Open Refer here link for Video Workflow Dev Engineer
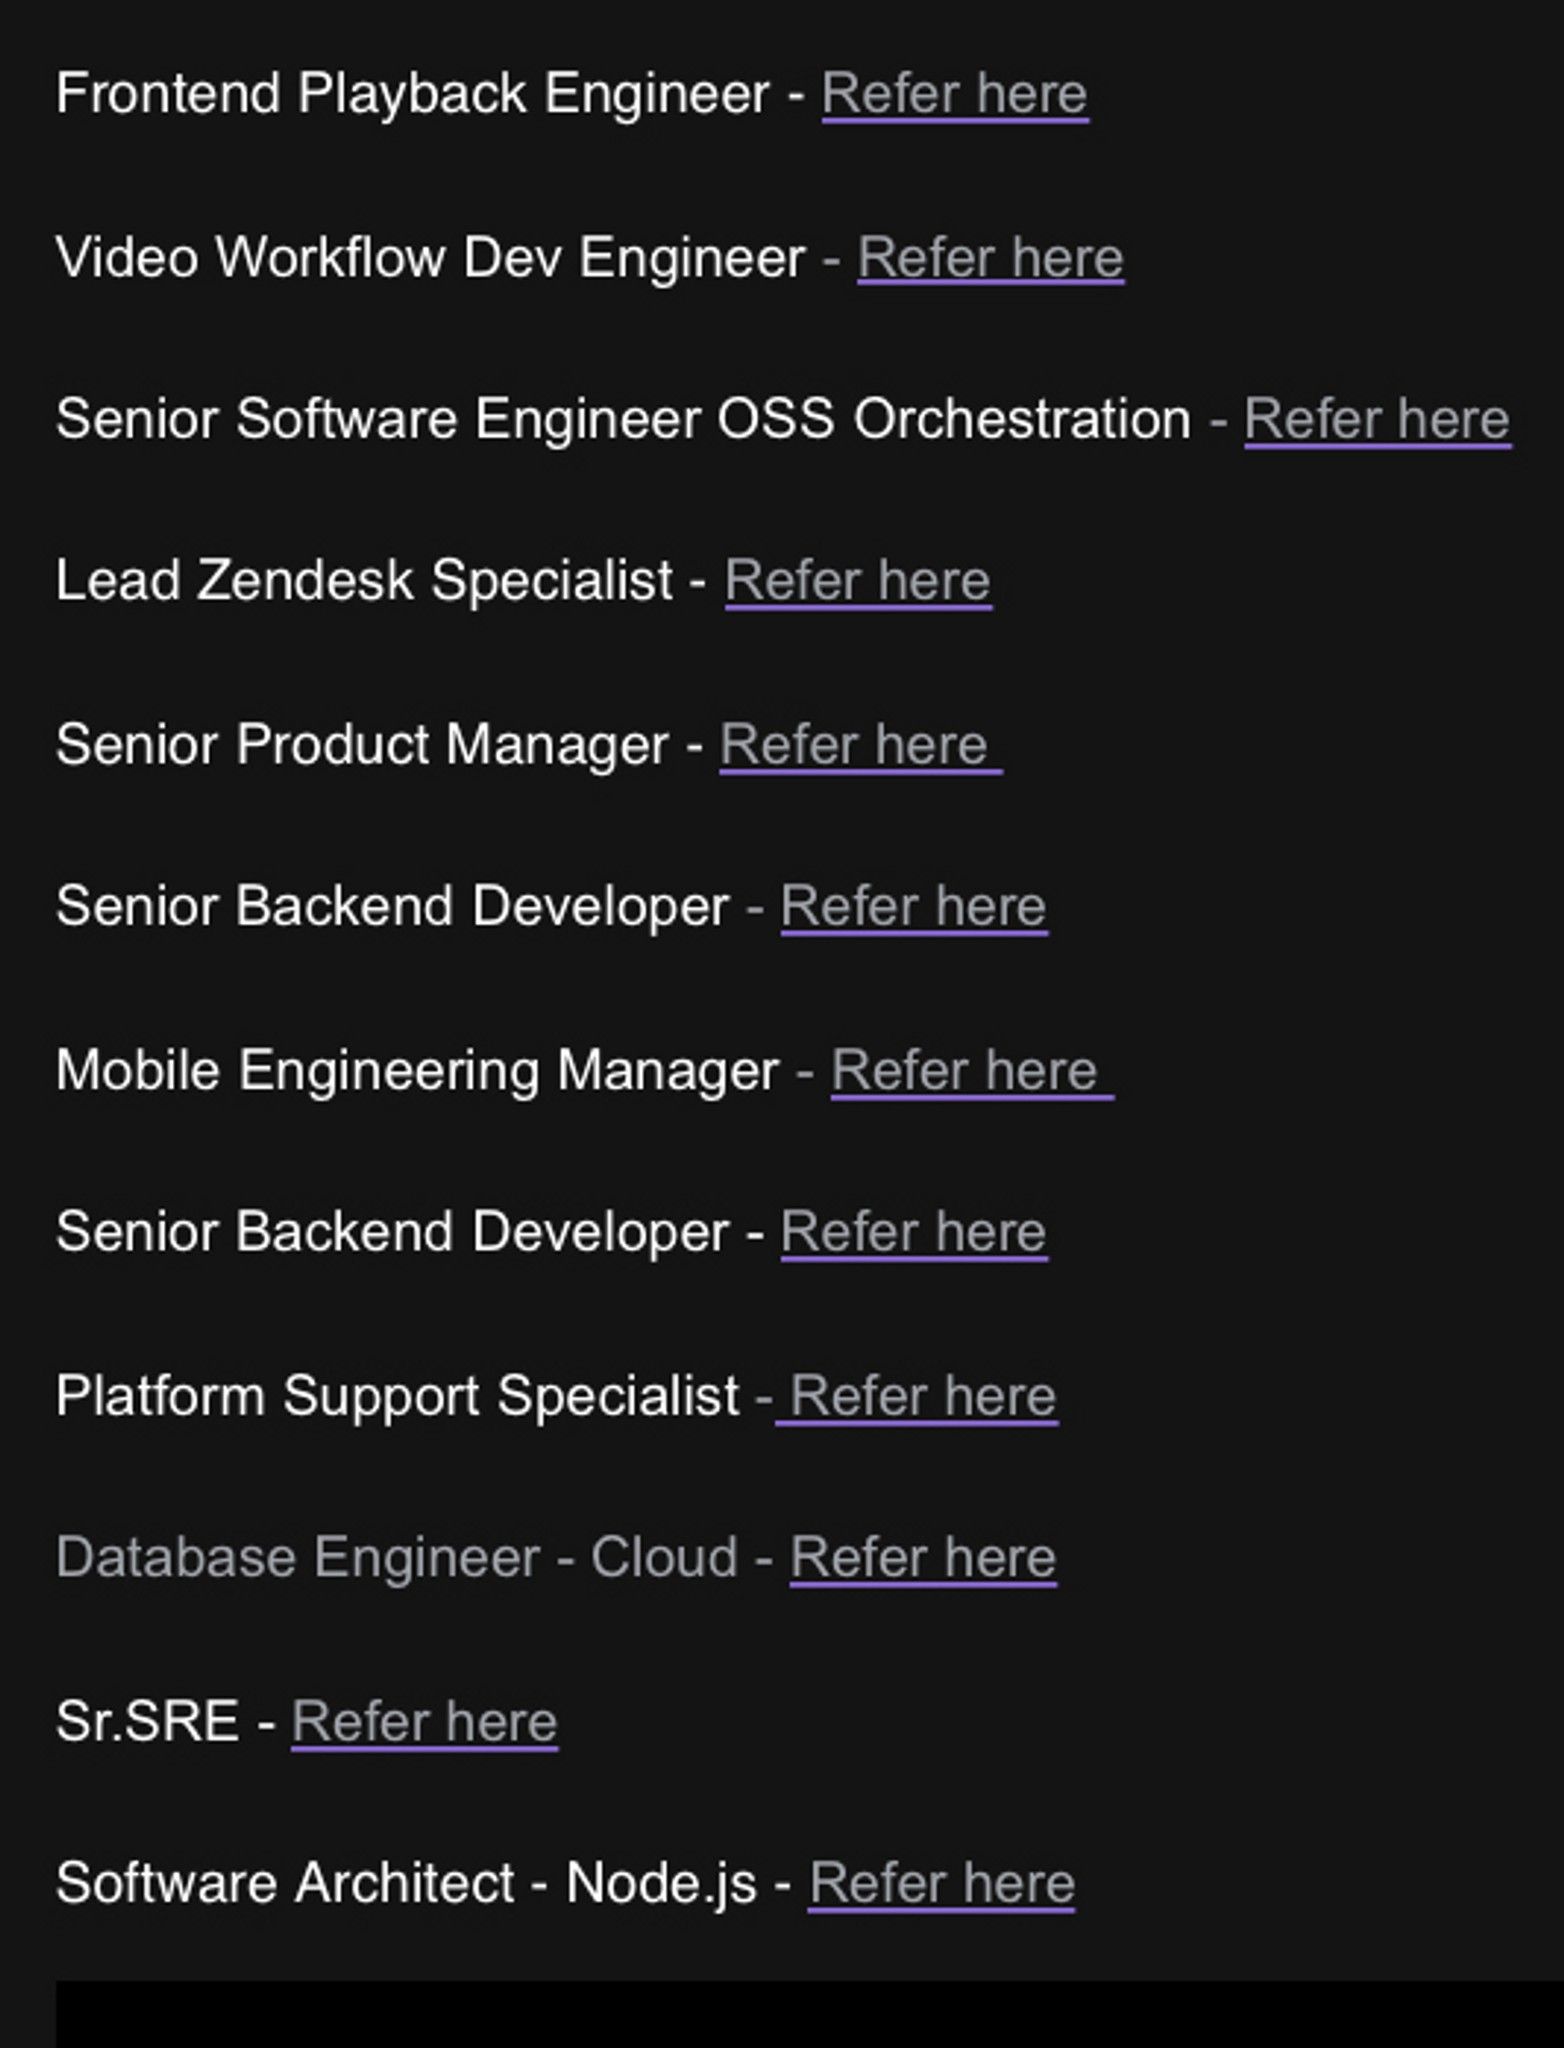Viewport: 1564px width, 2048px height. [991, 258]
